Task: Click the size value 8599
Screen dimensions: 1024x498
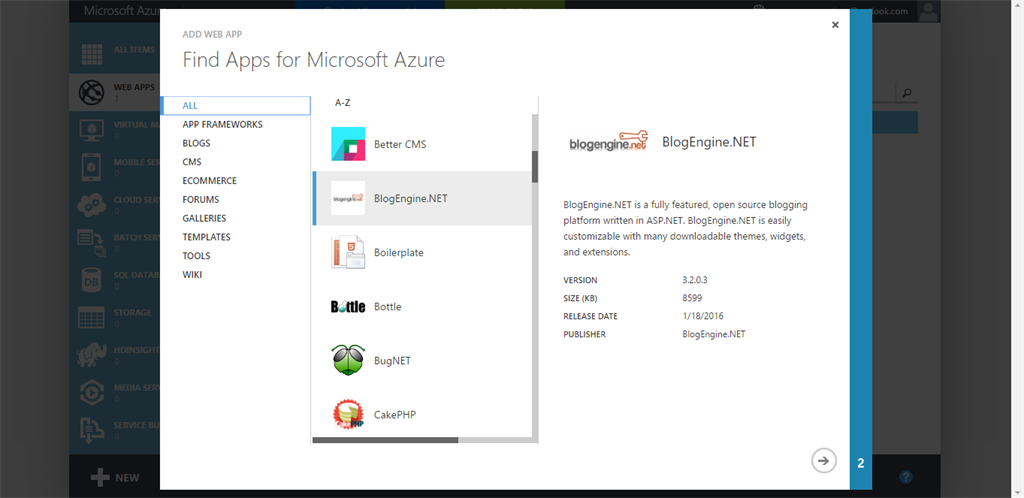Action: pos(692,298)
